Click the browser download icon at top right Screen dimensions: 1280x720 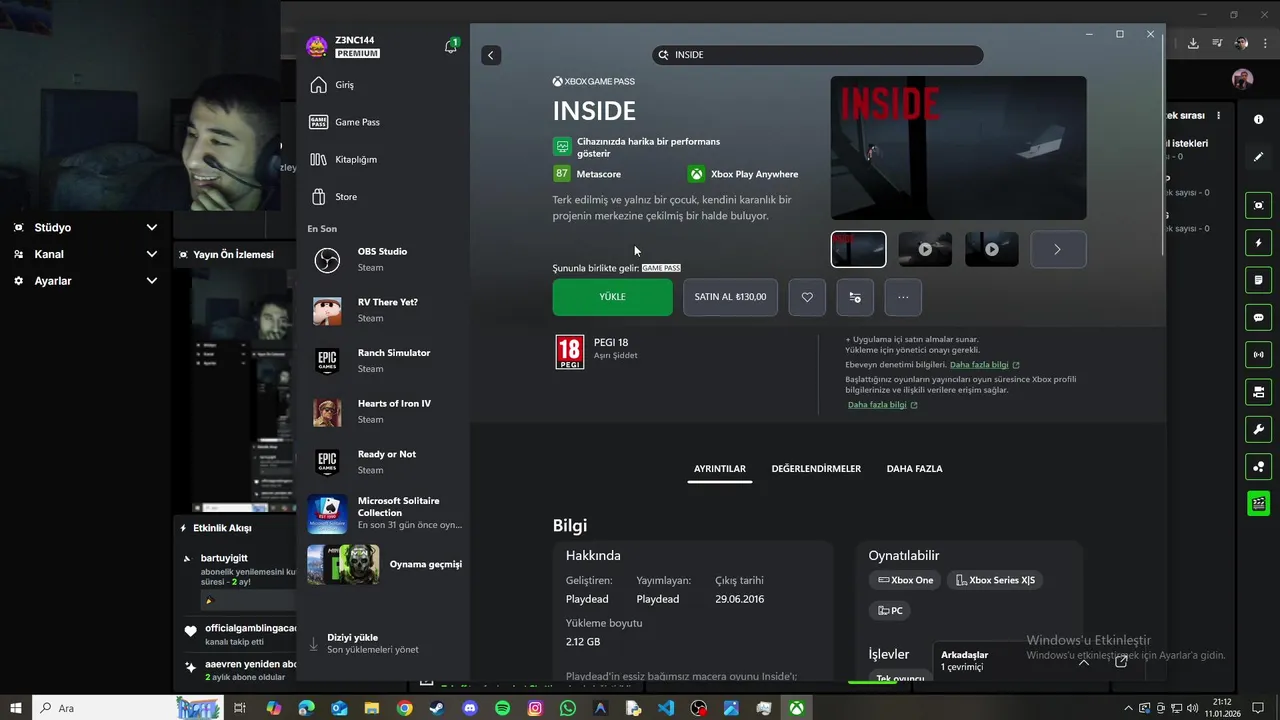pyautogui.click(x=1193, y=43)
